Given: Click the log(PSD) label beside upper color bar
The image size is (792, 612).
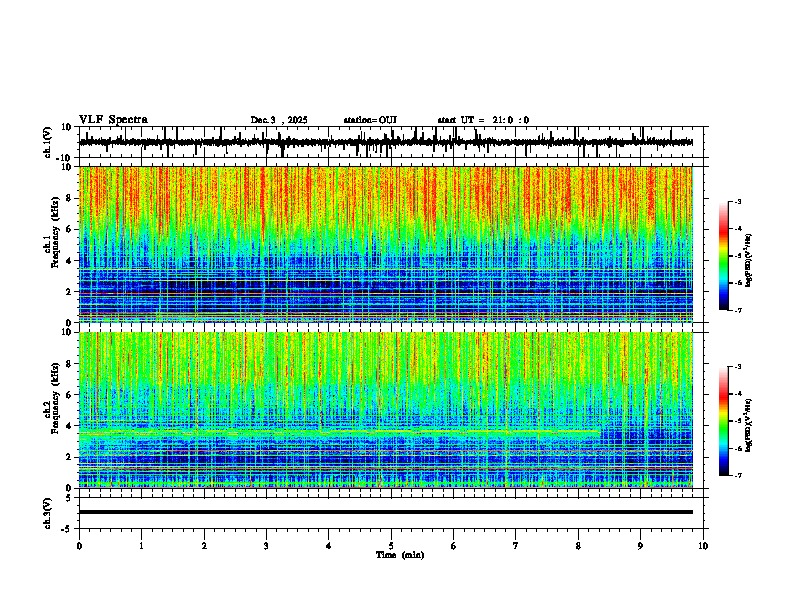Looking at the screenshot, I should (749, 260).
